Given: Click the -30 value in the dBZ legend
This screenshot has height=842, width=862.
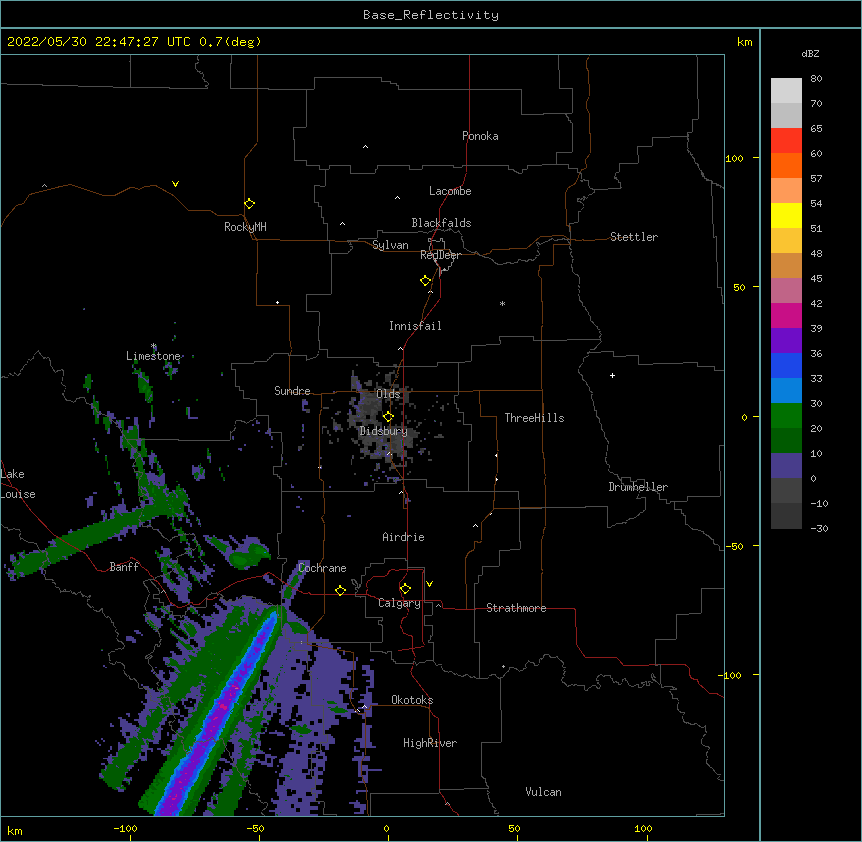Looking at the screenshot, I should (x=819, y=528).
